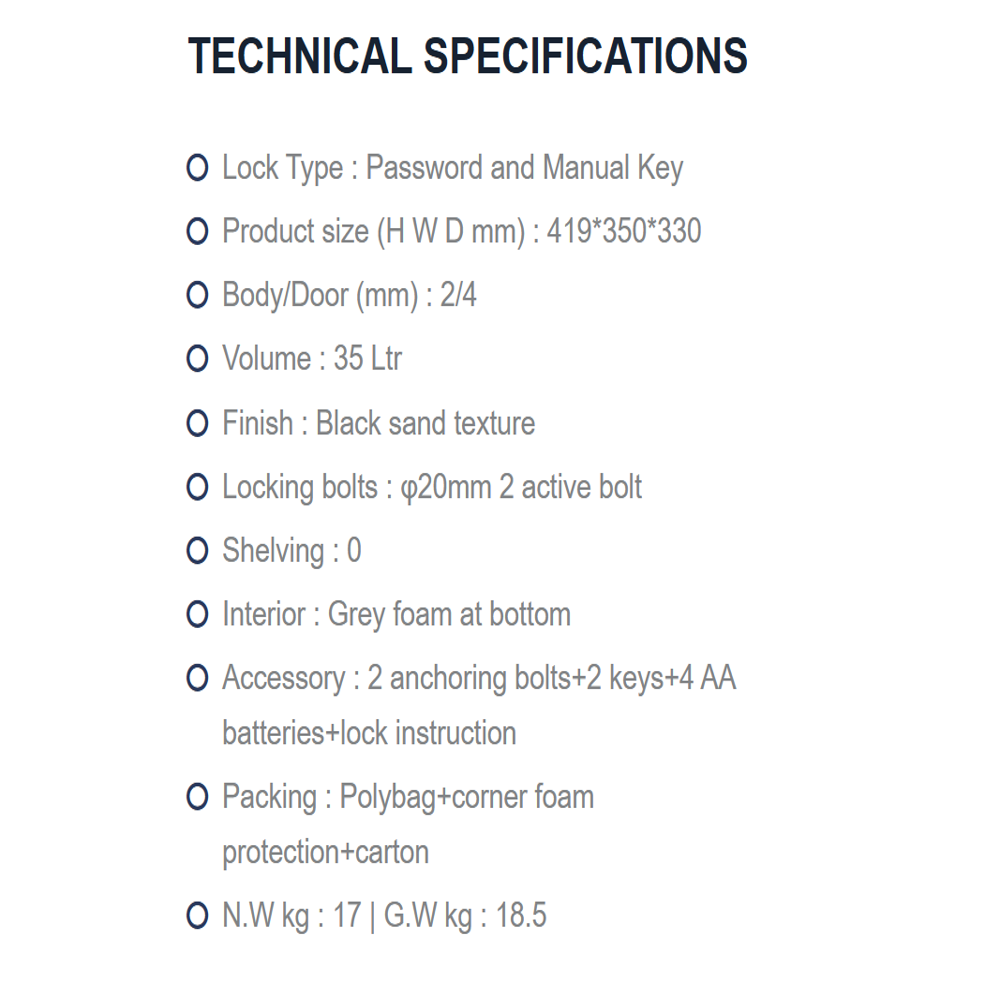Click the Technical Specifications heading
The image size is (1000, 1000).
[467, 56]
